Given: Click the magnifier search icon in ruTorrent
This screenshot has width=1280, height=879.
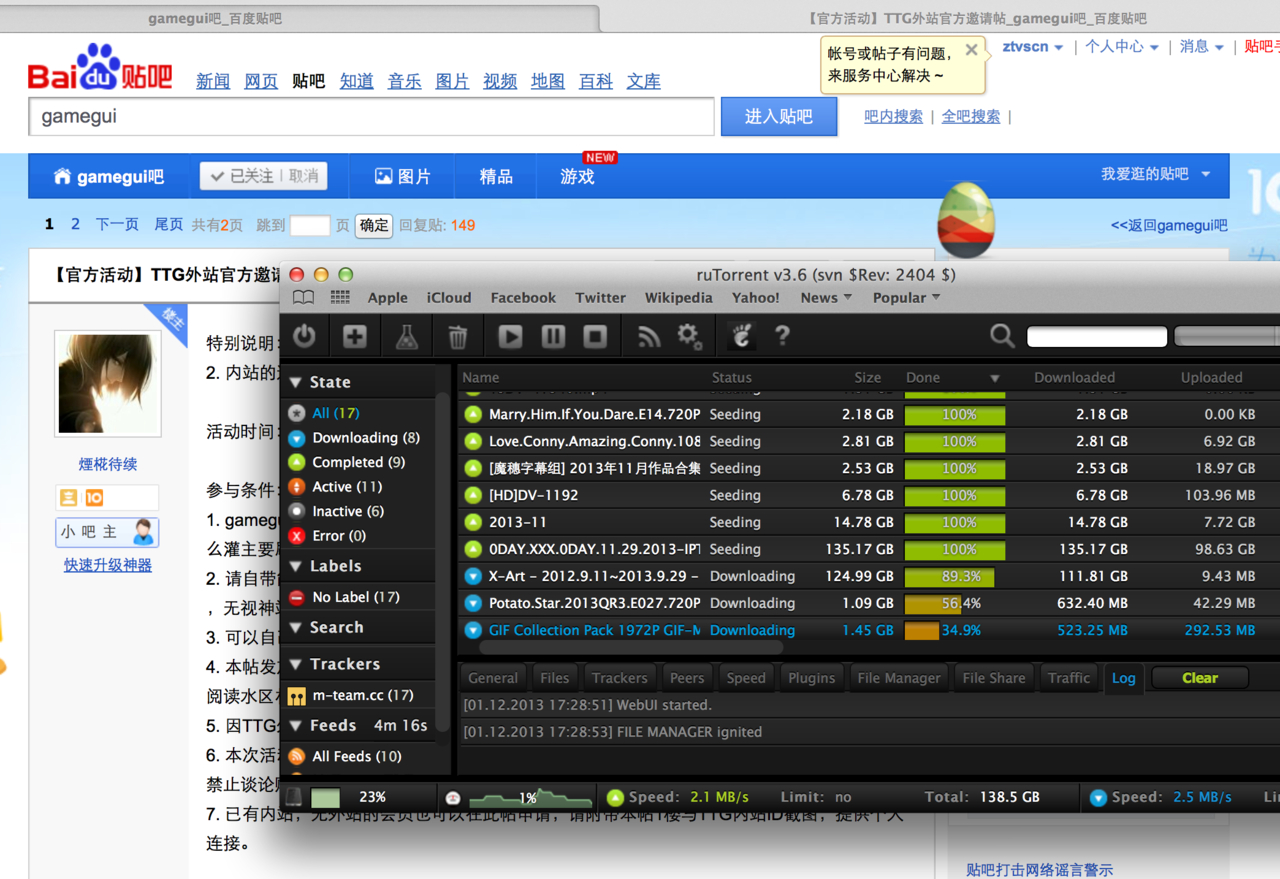Looking at the screenshot, I should coord(1002,337).
